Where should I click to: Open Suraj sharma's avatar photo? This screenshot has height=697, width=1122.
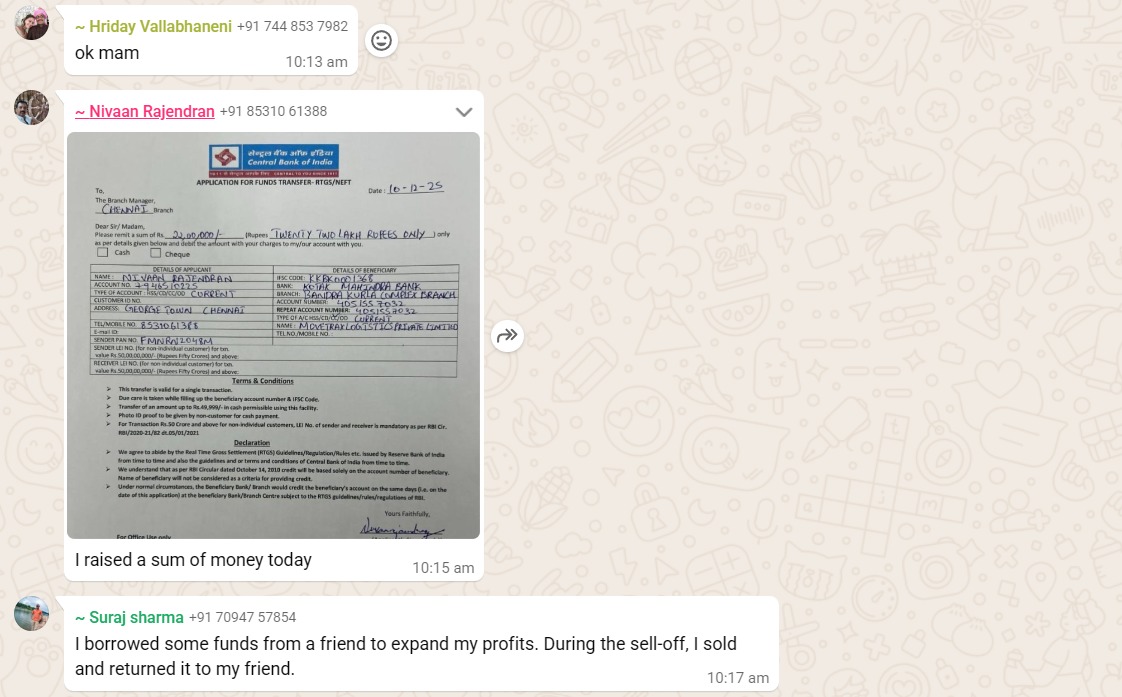point(31,613)
